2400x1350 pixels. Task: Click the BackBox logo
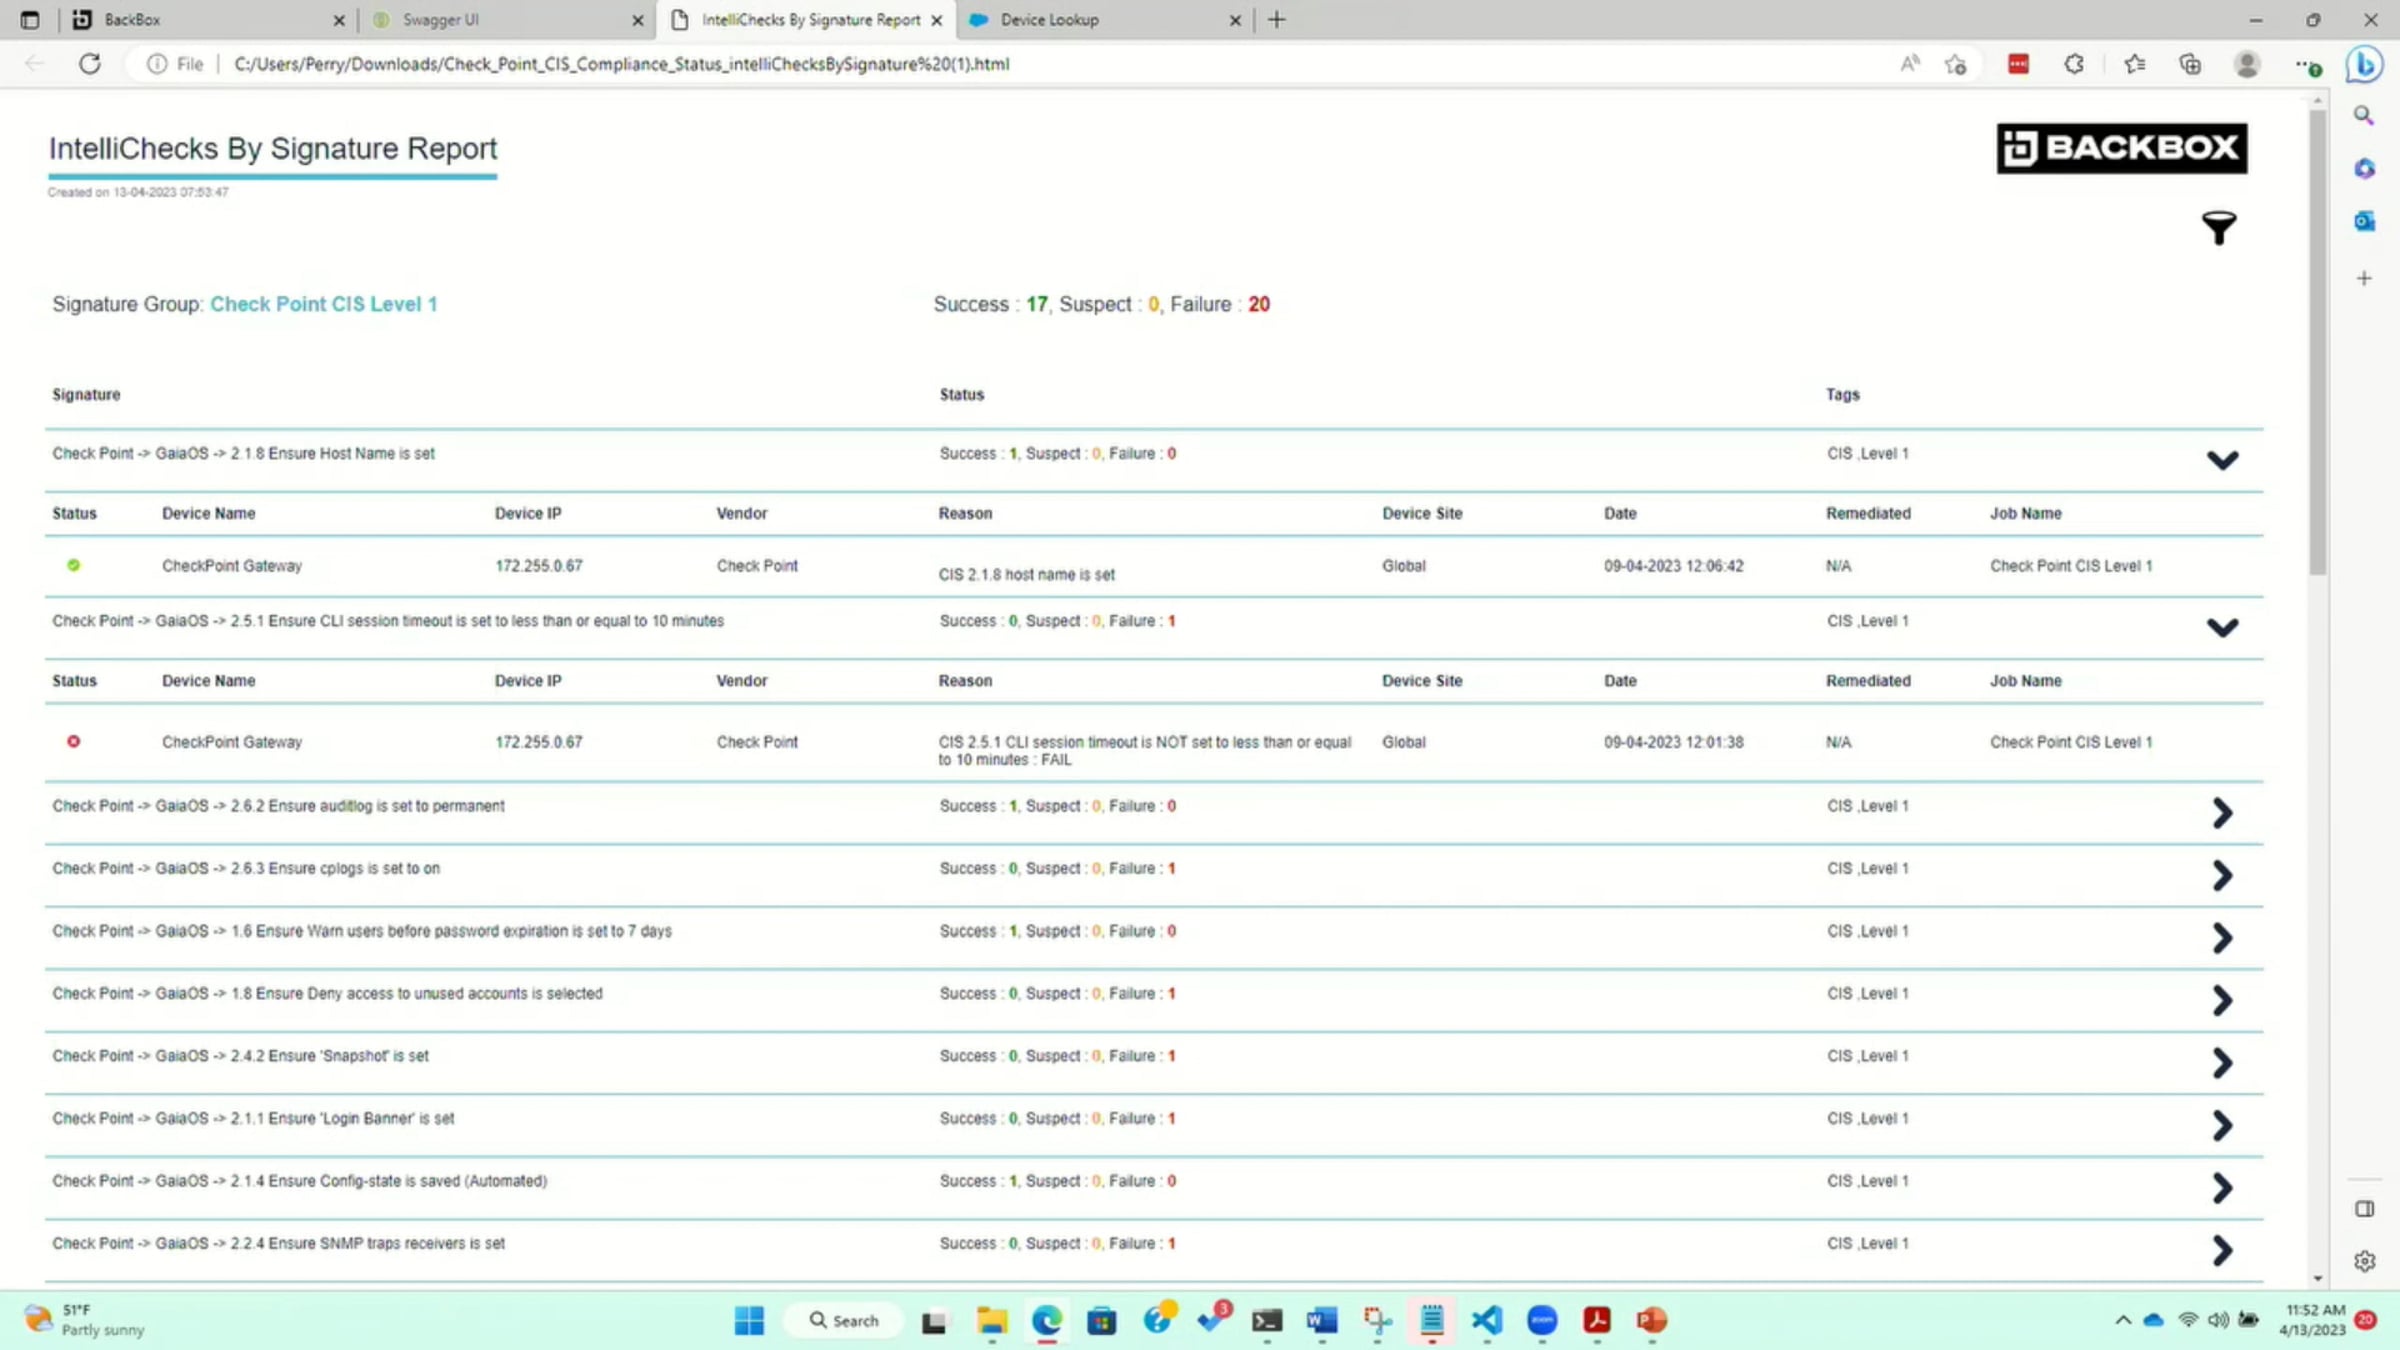click(2121, 148)
